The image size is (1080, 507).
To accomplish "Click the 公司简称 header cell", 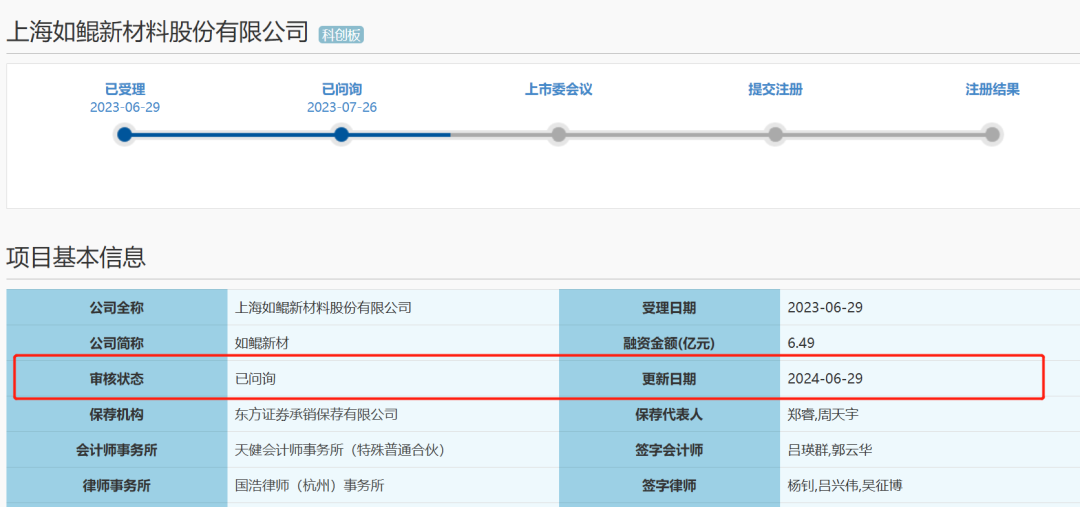I will tap(117, 343).
